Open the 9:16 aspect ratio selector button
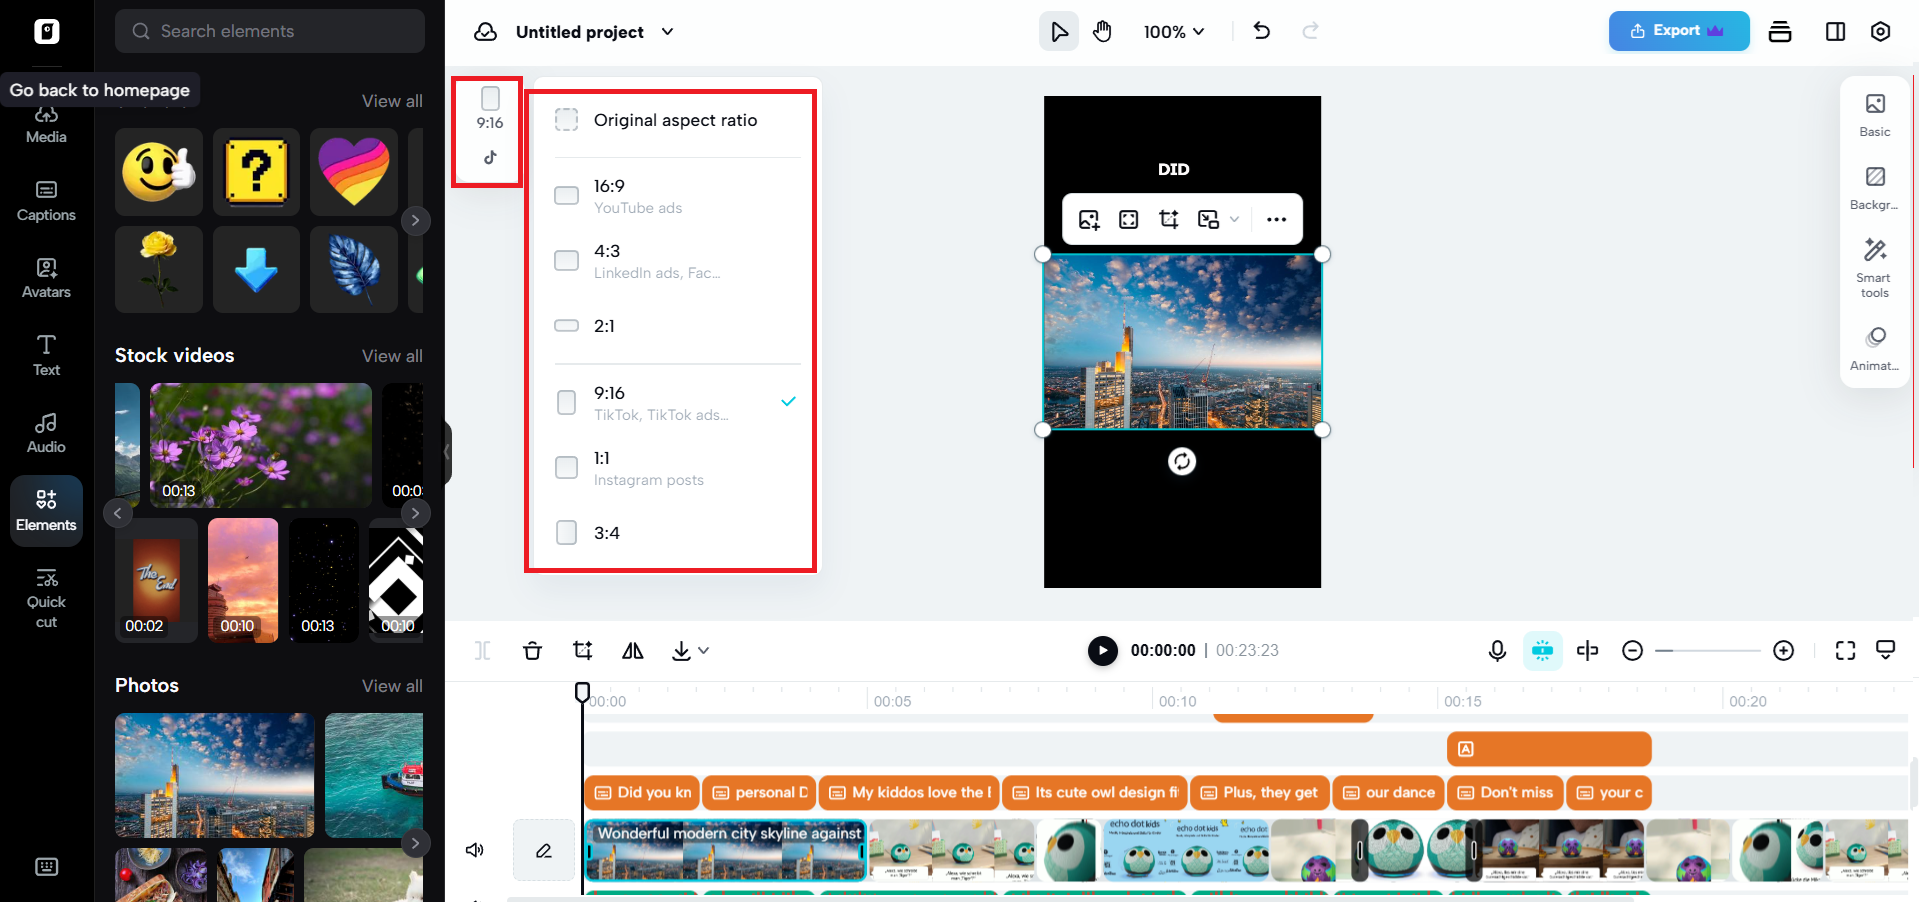Screen dimensions: 1919x902 [489, 127]
